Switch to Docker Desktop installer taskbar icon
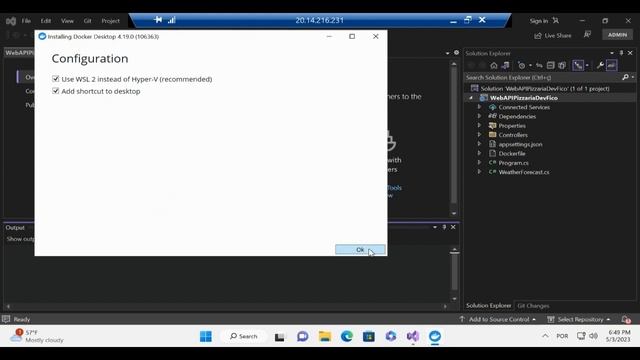The image size is (640, 360). (435, 336)
